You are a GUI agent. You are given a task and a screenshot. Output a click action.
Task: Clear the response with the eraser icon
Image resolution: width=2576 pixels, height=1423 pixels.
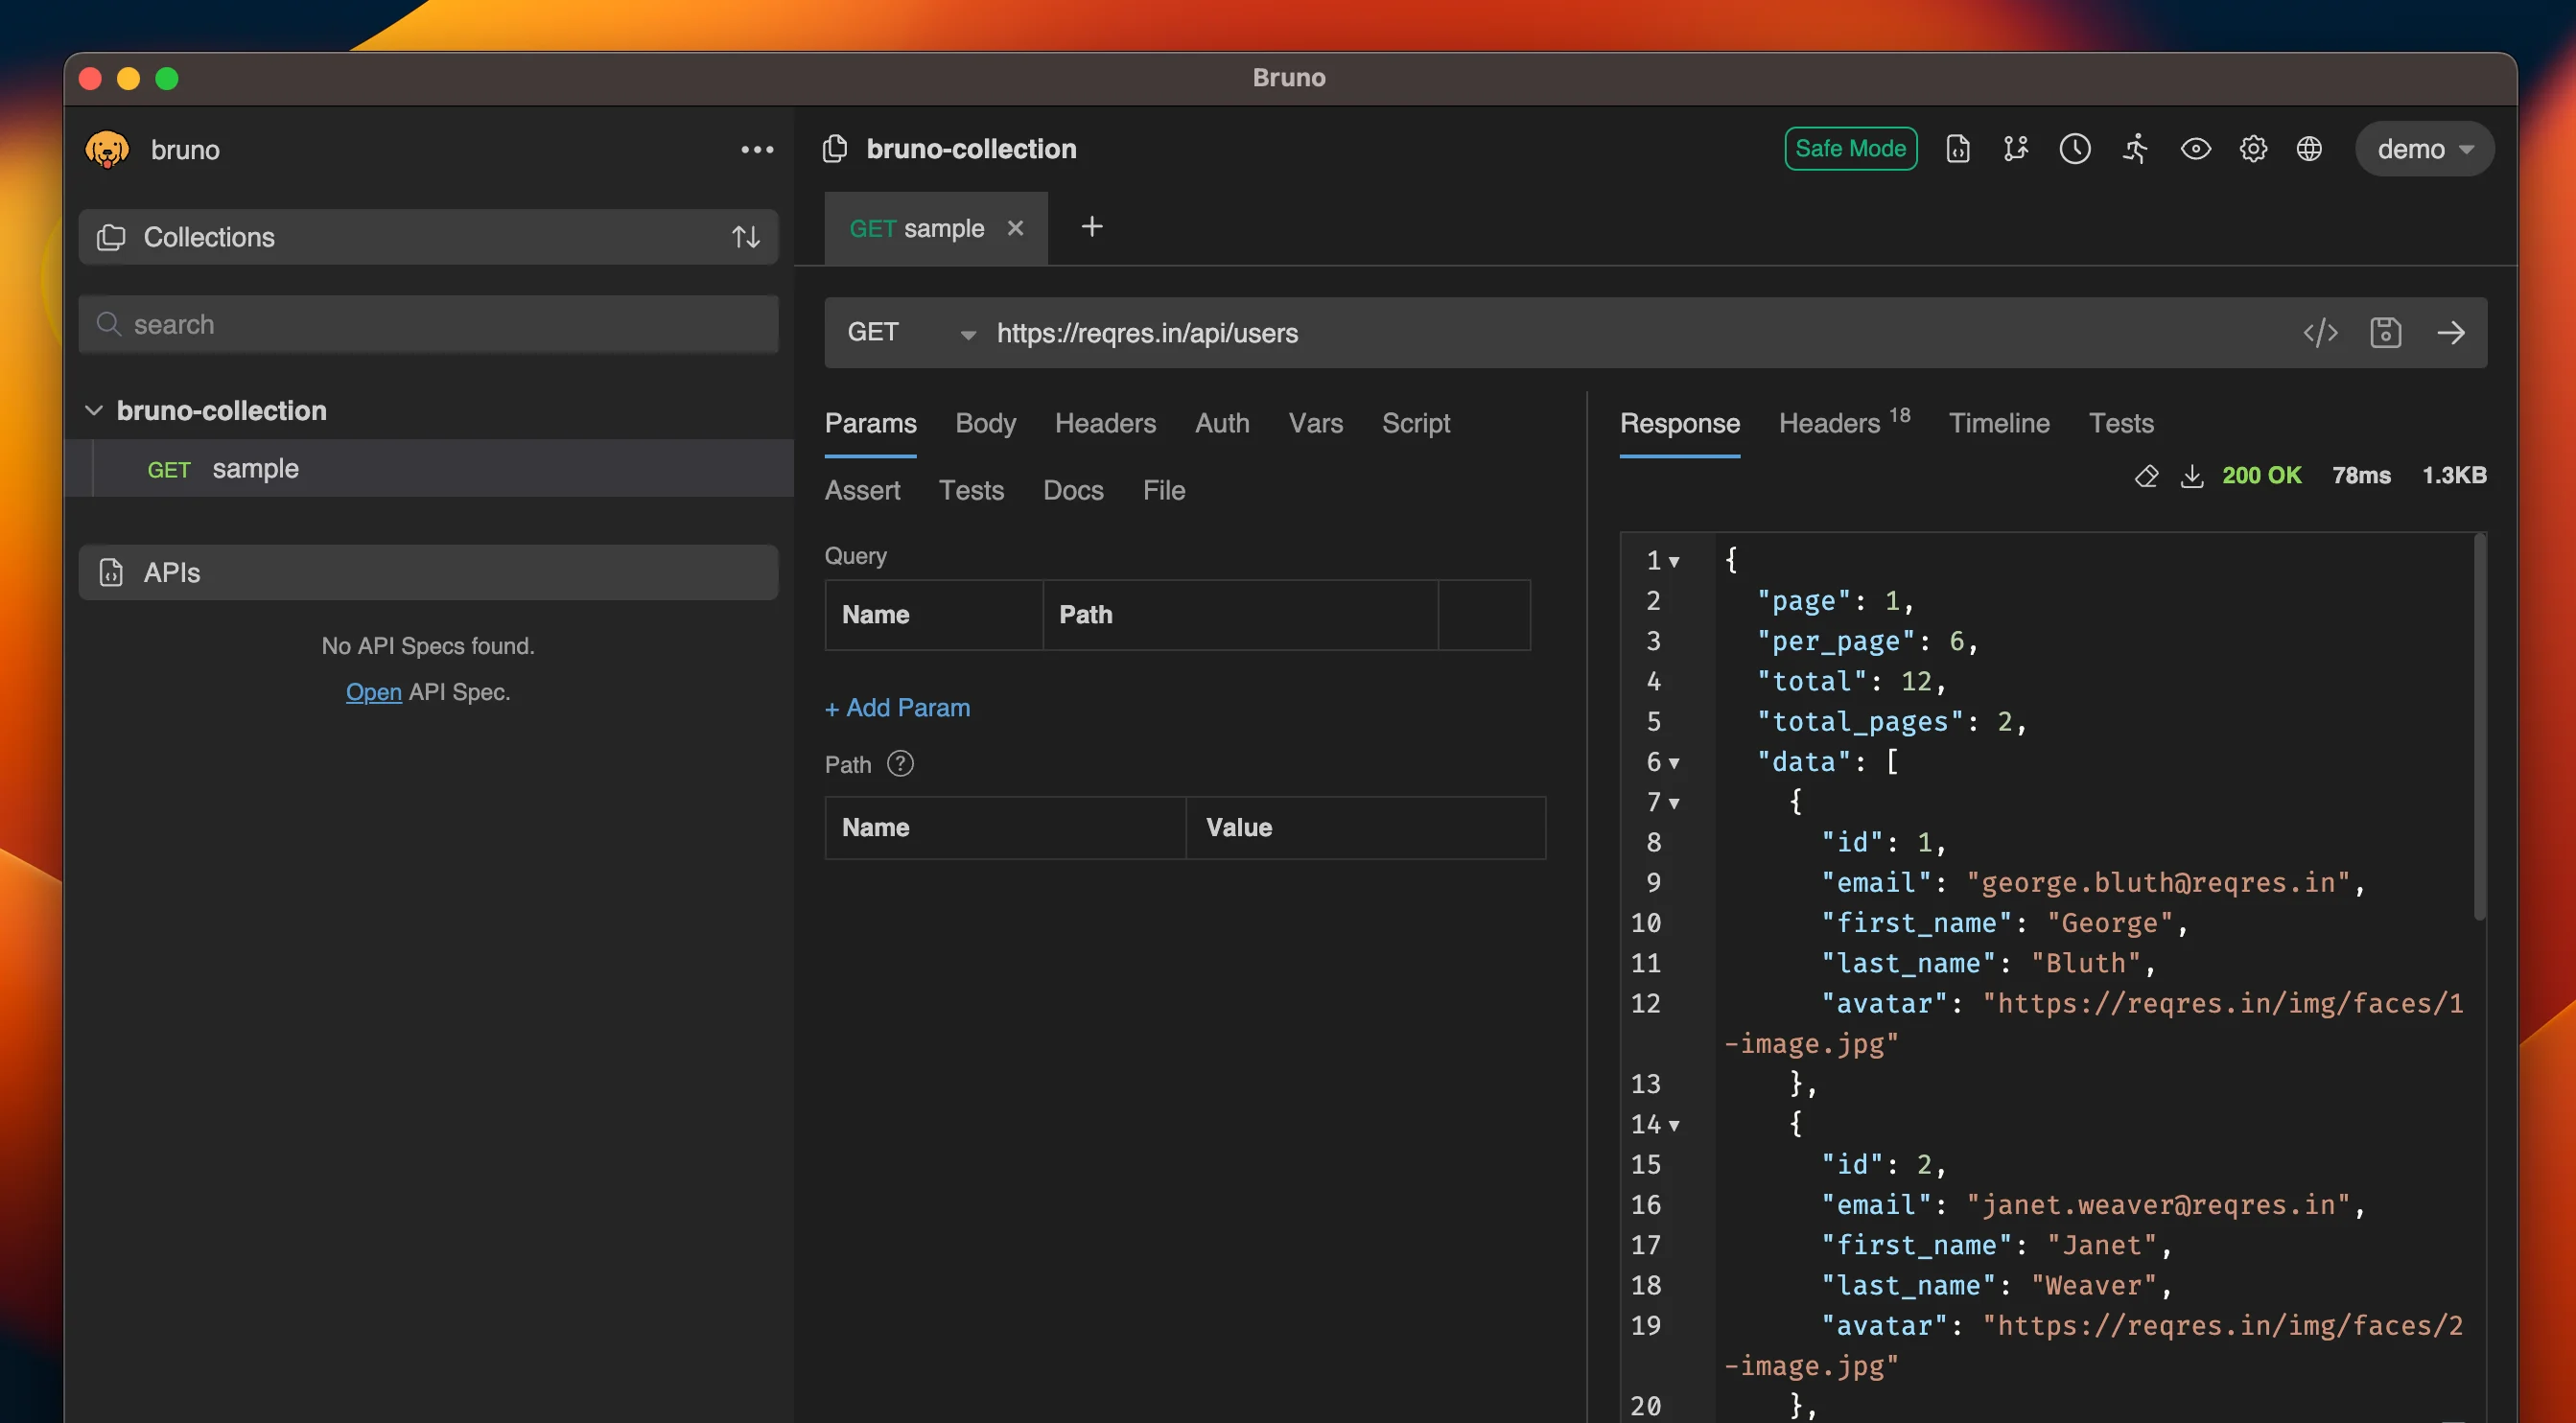(2146, 476)
